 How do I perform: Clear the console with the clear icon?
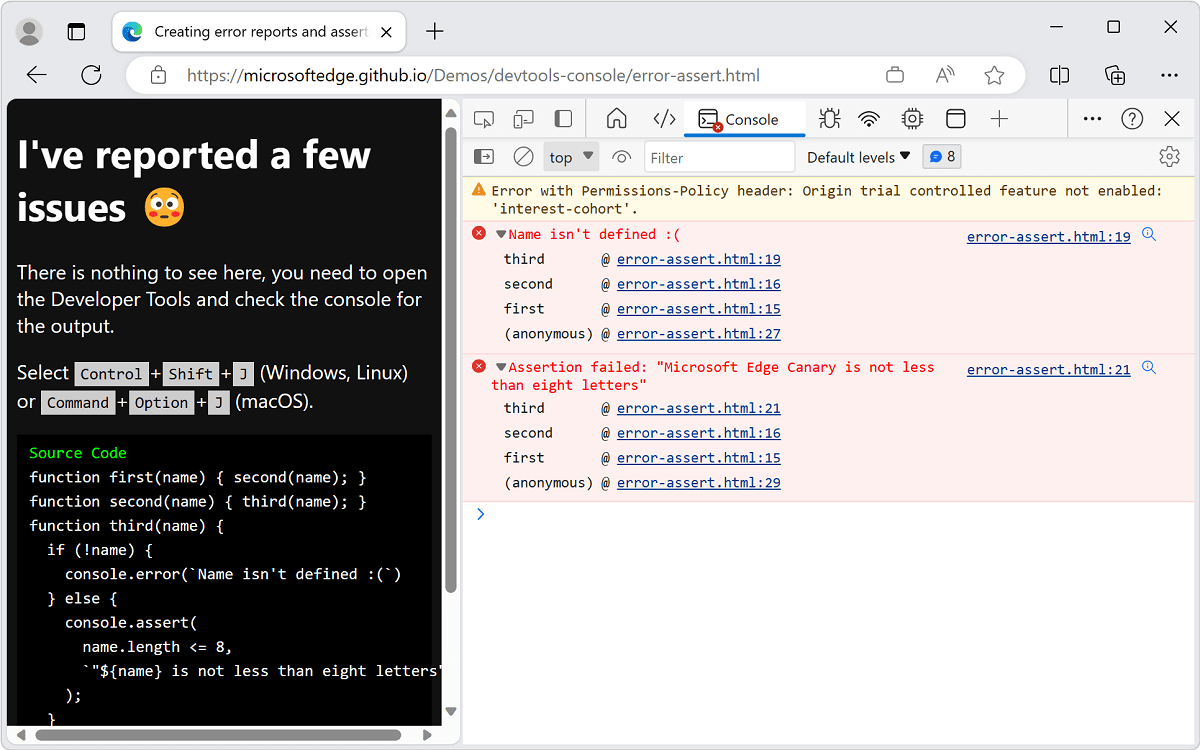click(x=522, y=156)
